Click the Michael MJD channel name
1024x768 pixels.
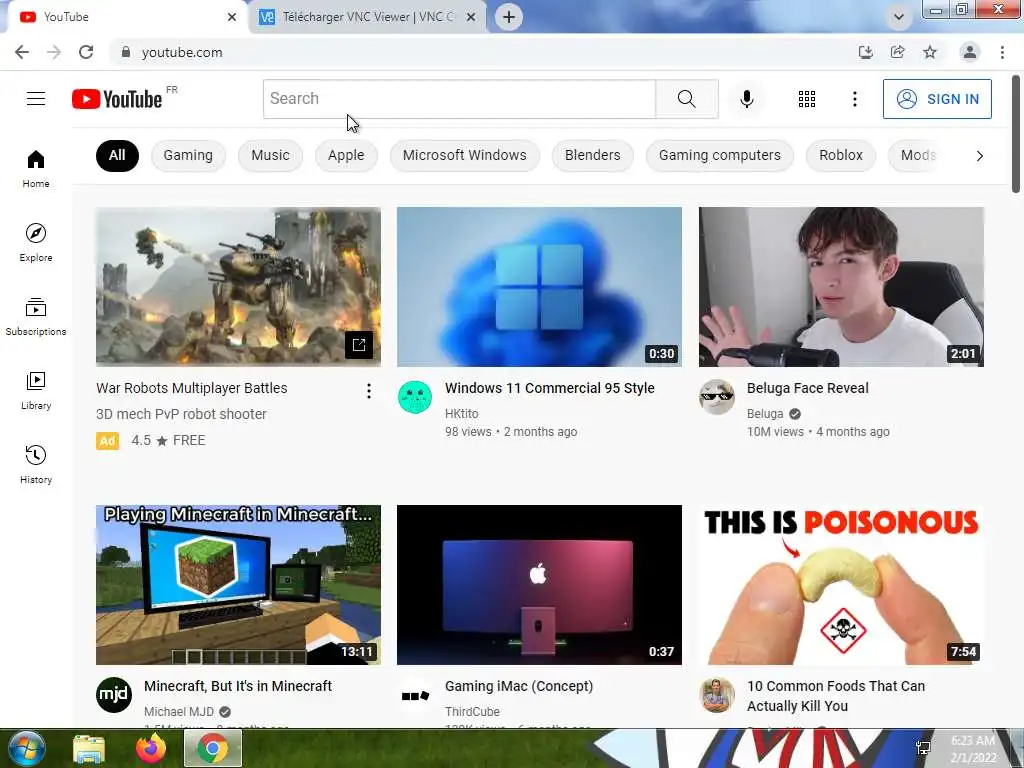tap(179, 711)
